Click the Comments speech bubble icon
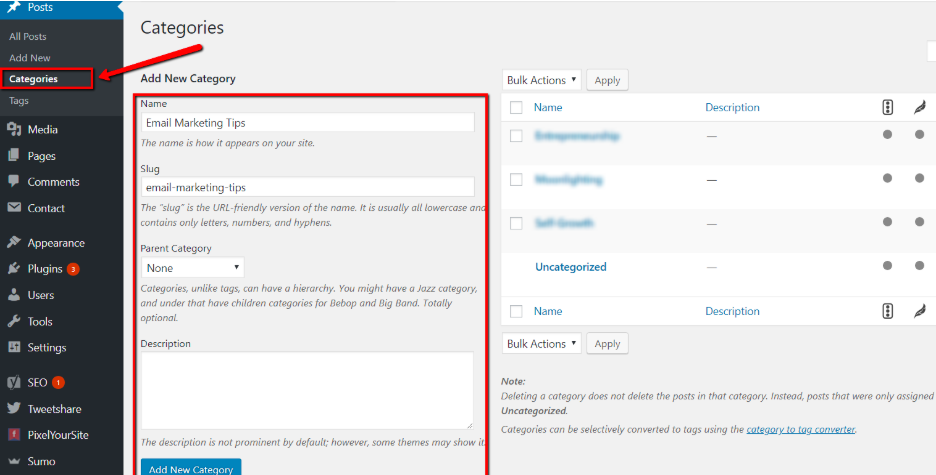Image resolution: width=936 pixels, height=475 pixels. tap(14, 181)
